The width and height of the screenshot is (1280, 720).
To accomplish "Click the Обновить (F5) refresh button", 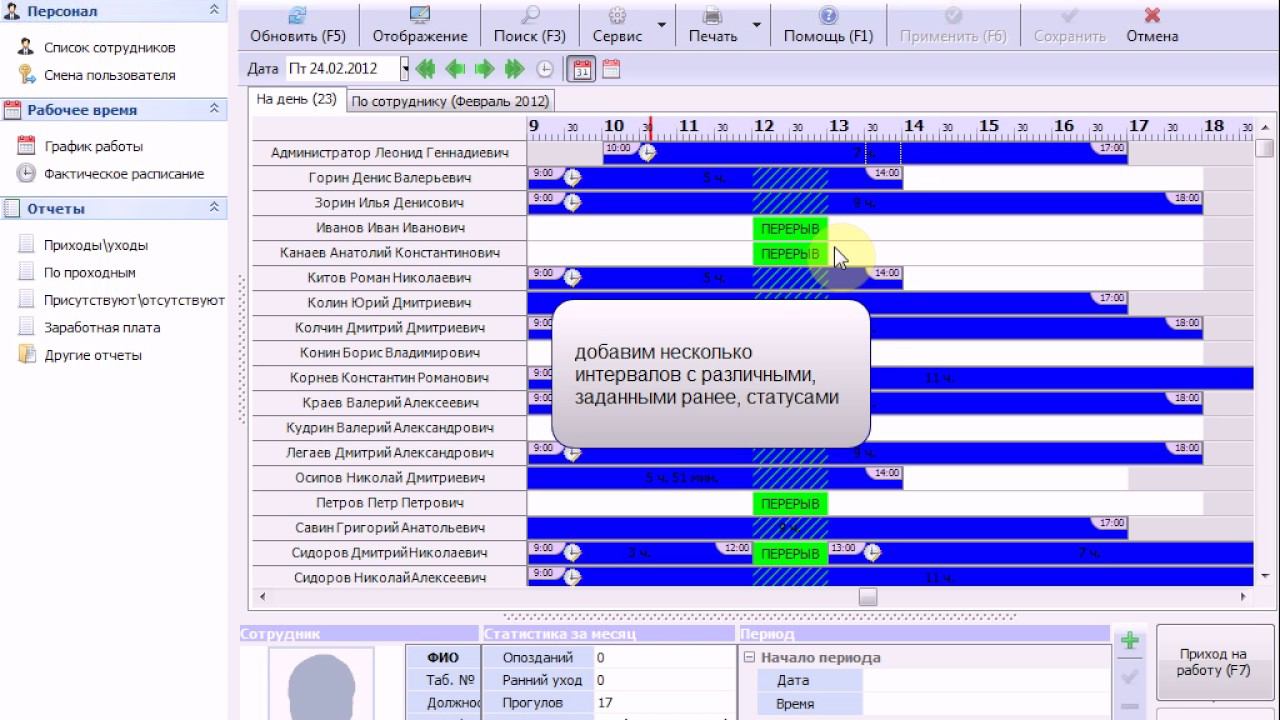I will [x=297, y=24].
